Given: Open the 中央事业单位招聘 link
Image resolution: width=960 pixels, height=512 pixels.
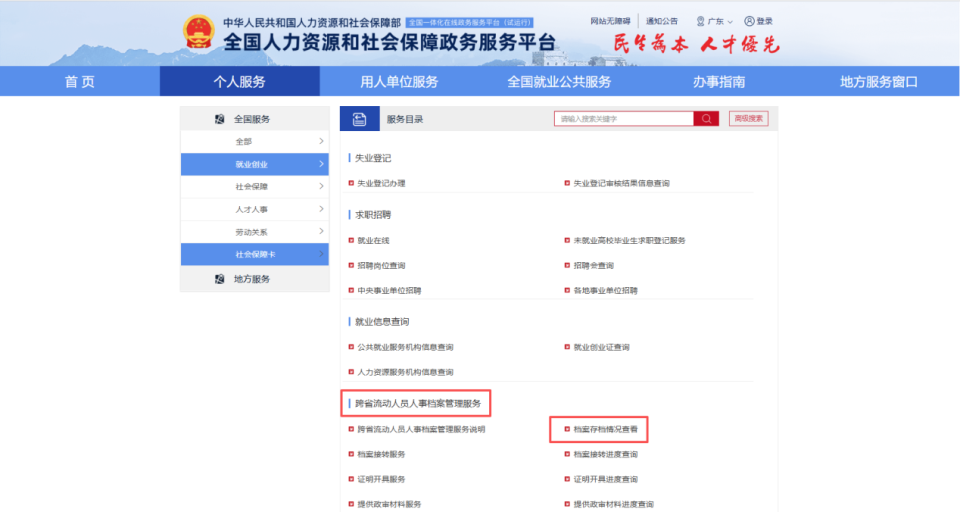Looking at the screenshot, I should coord(389,290).
